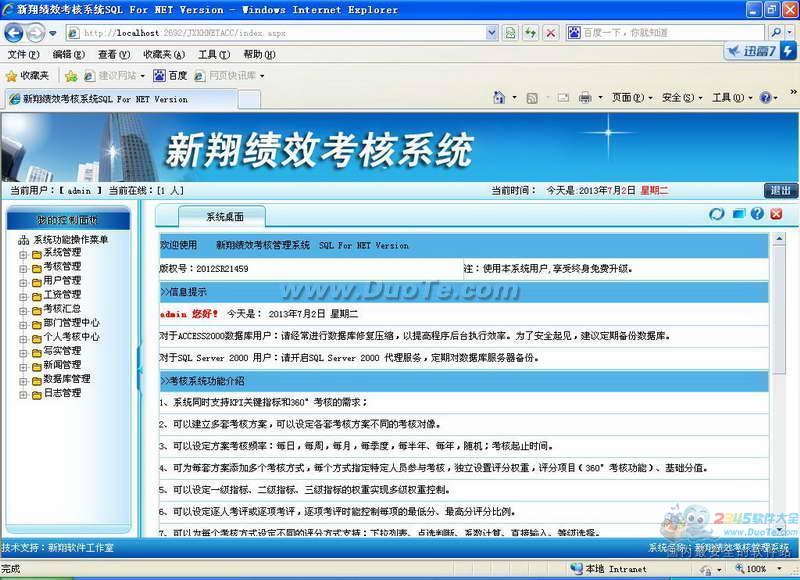Viewport: 800px width, 580px height.
Task: Expand the 考核管理 tree node
Action: tap(23, 268)
